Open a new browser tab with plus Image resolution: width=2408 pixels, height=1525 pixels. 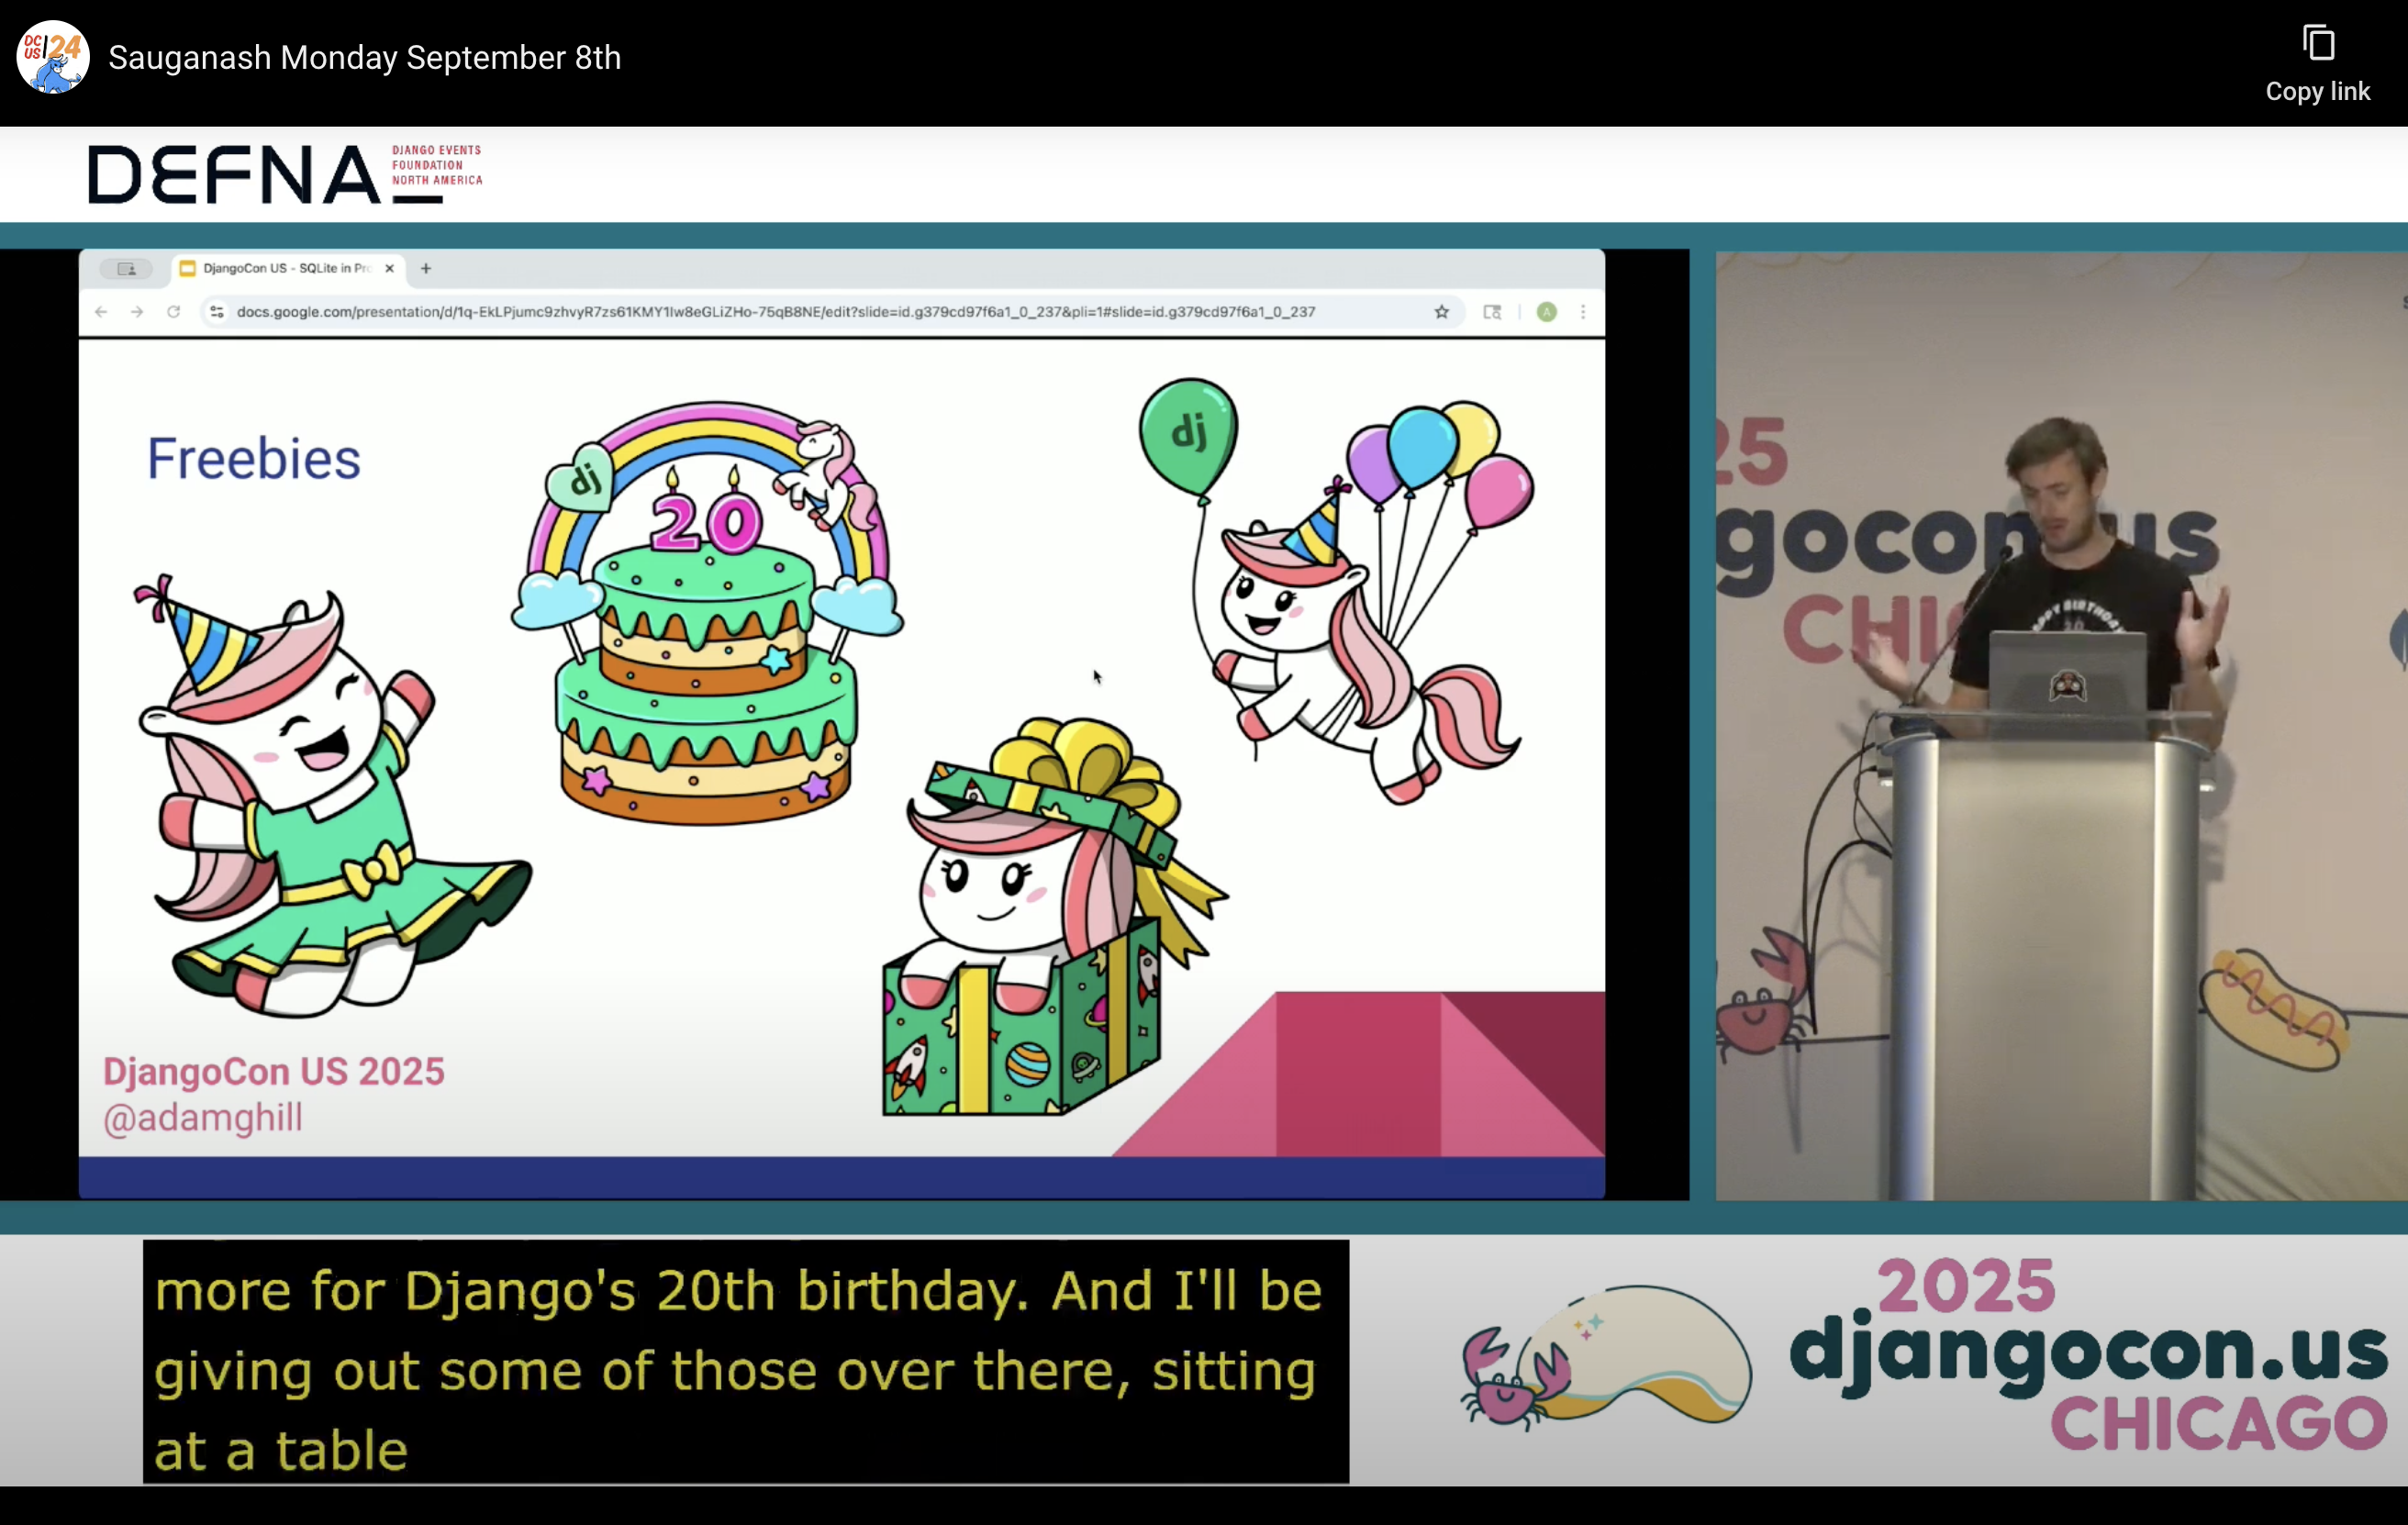pos(426,268)
